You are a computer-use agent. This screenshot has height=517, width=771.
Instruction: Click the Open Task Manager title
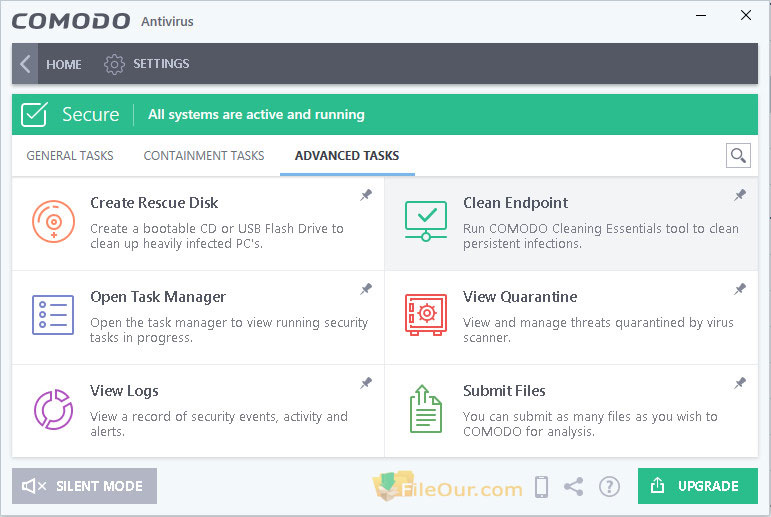click(x=158, y=297)
